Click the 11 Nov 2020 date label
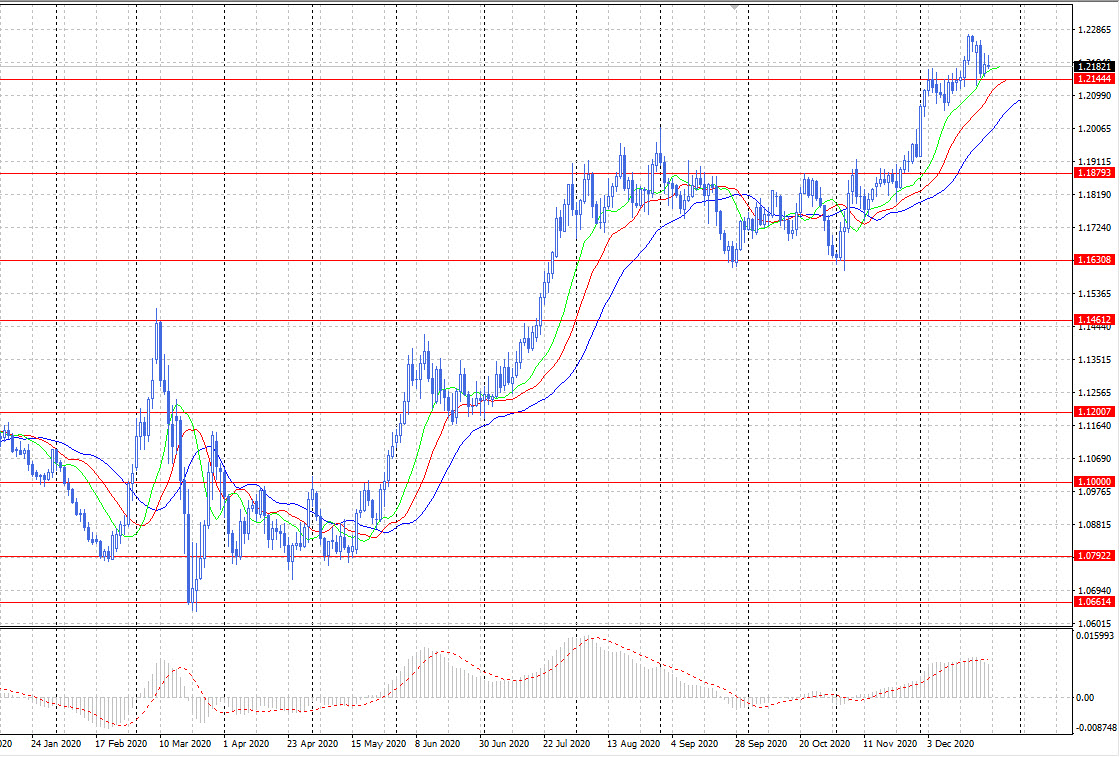This screenshot has width=1120, height=757. (890, 744)
